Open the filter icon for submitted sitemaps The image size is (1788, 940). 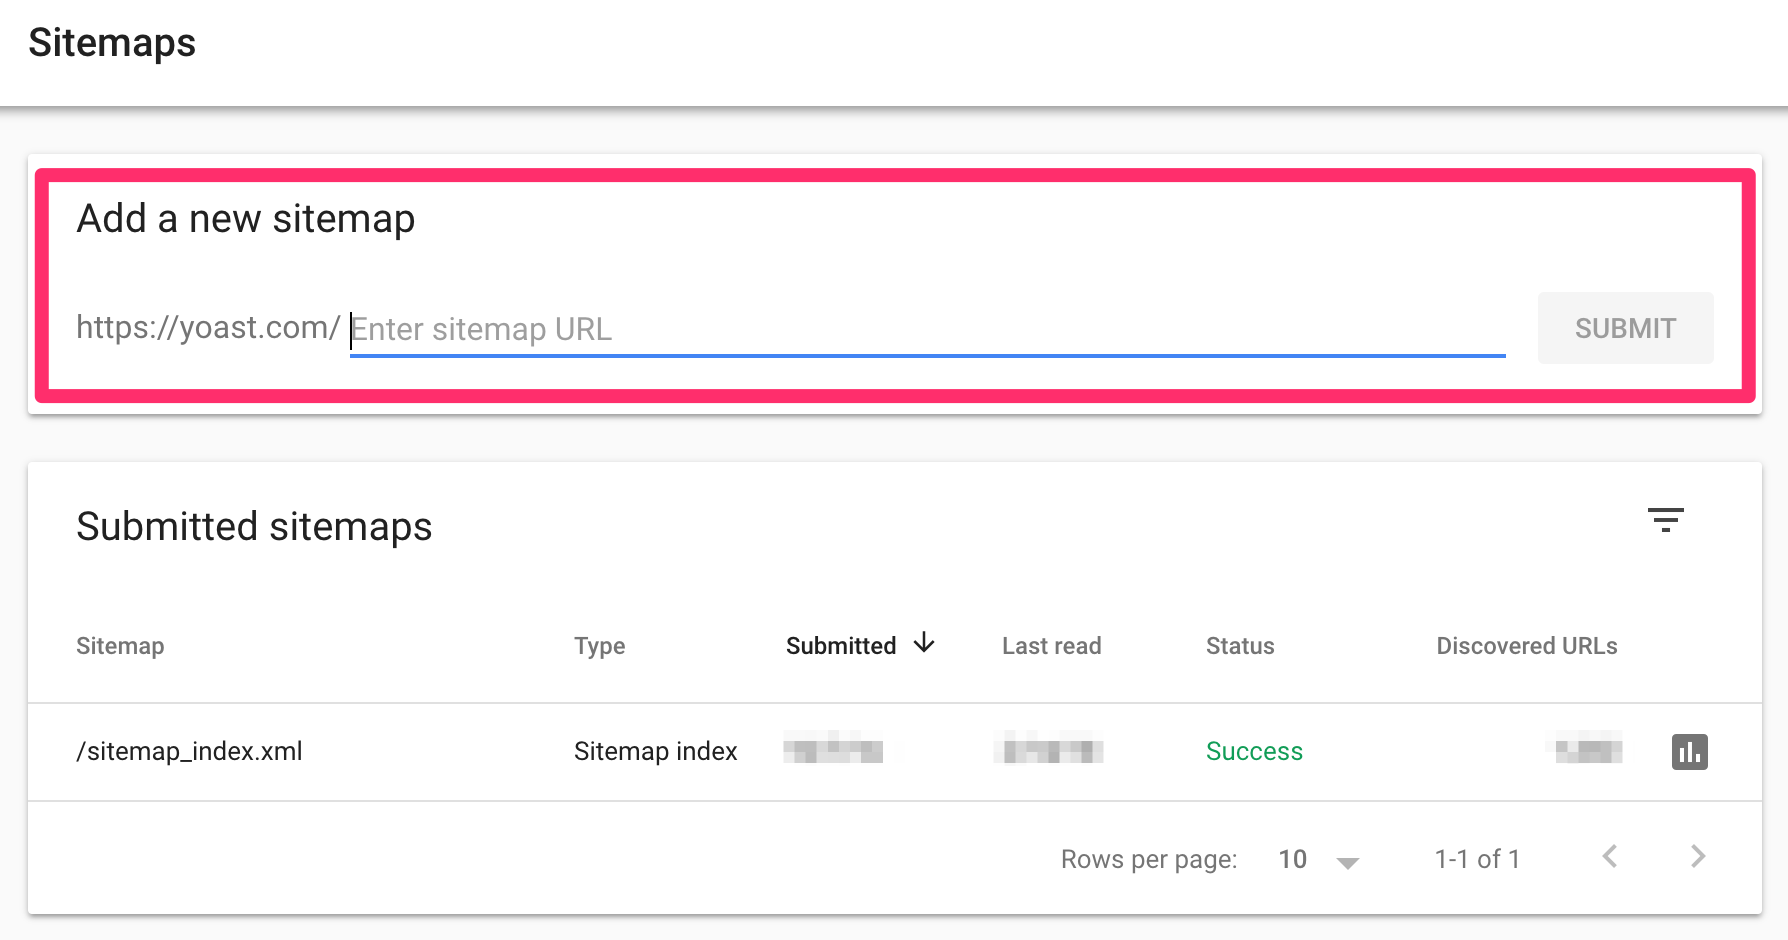[x=1665, y=520]
